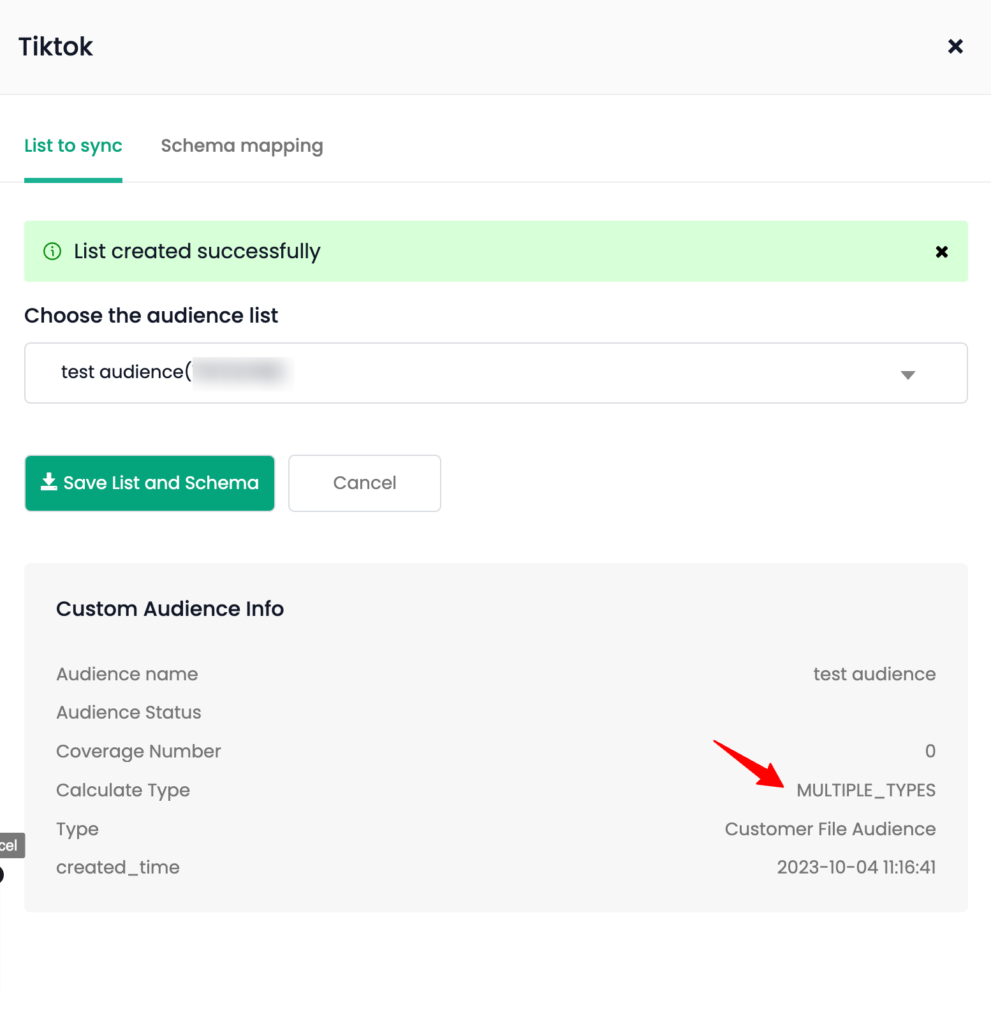The image size is (991, 1024).
Task: Click the info icon in success banner
Action: coord(52,251)
